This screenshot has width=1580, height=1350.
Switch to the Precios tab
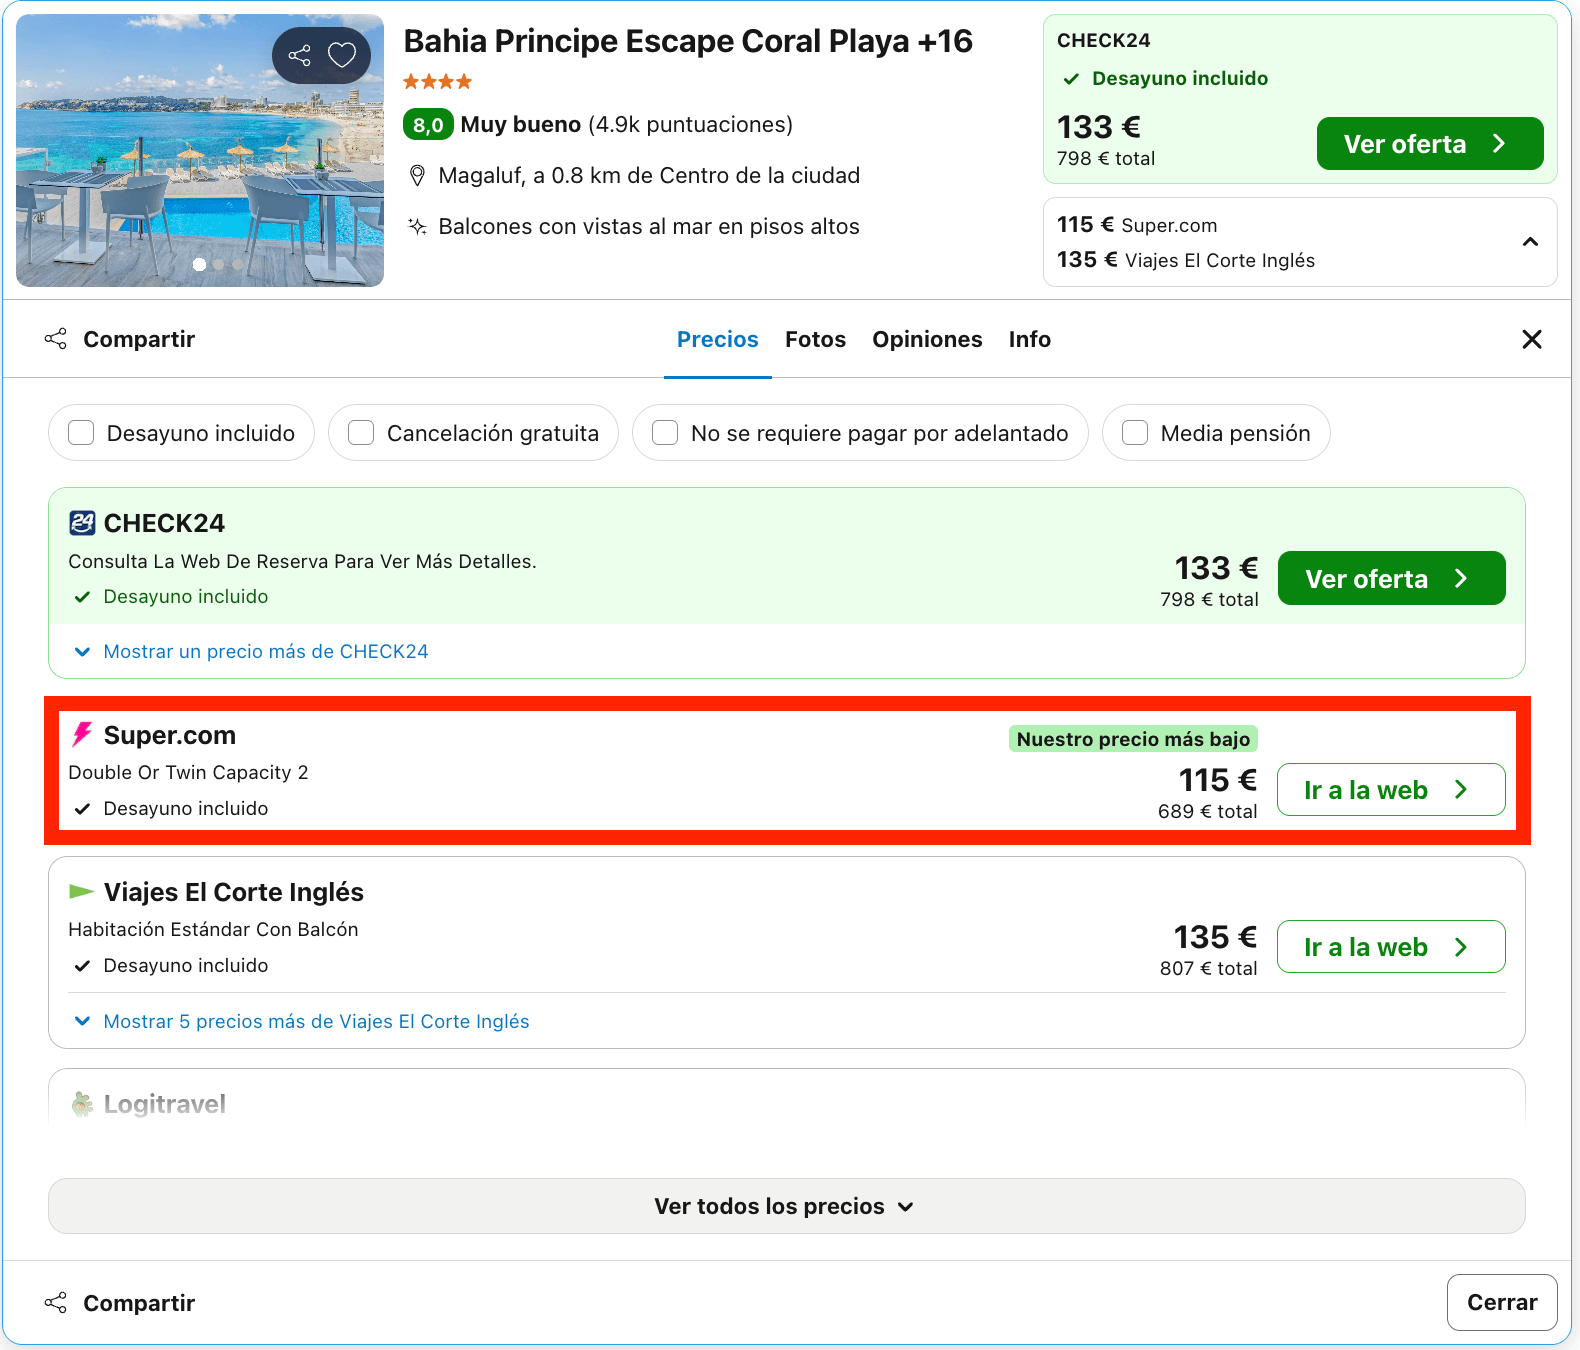pyautogui.click(x=718, y=339)
